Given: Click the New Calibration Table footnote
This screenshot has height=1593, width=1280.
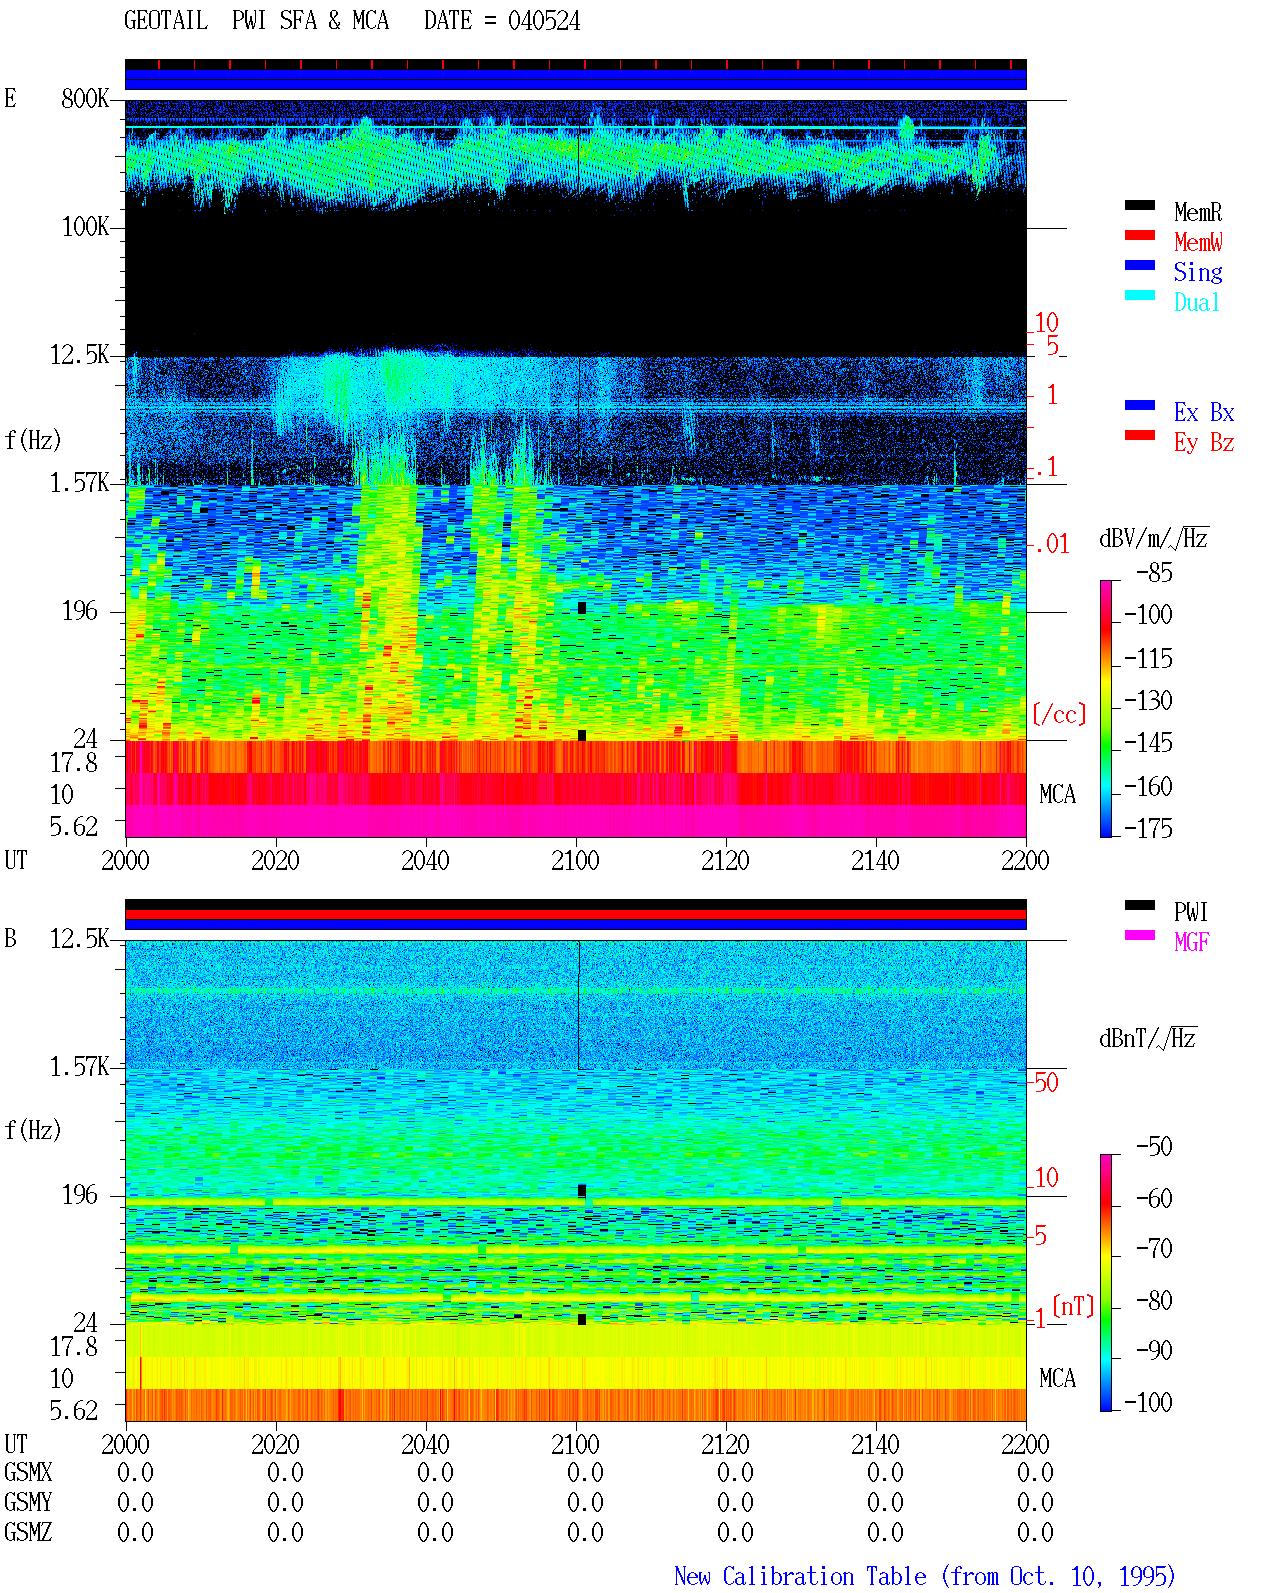Looking at the screenshot, I should [925, 1577].
